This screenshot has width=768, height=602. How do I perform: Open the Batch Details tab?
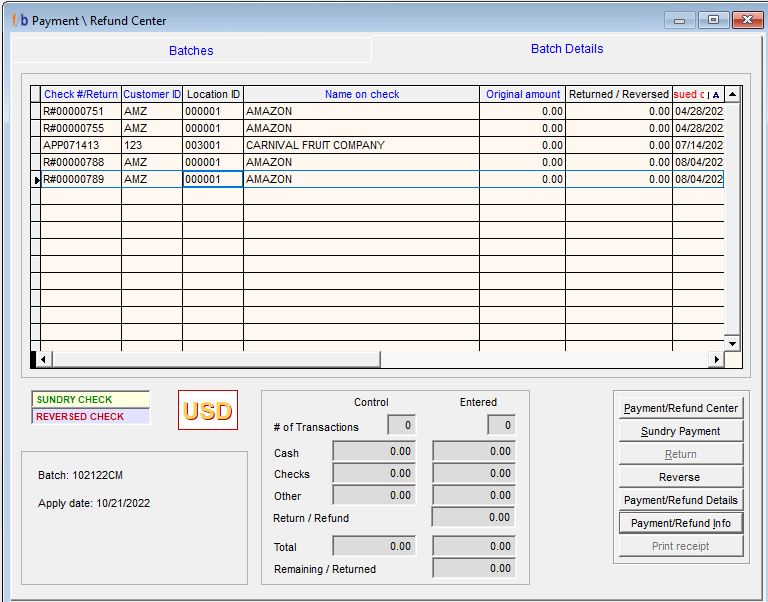point(567,49)
